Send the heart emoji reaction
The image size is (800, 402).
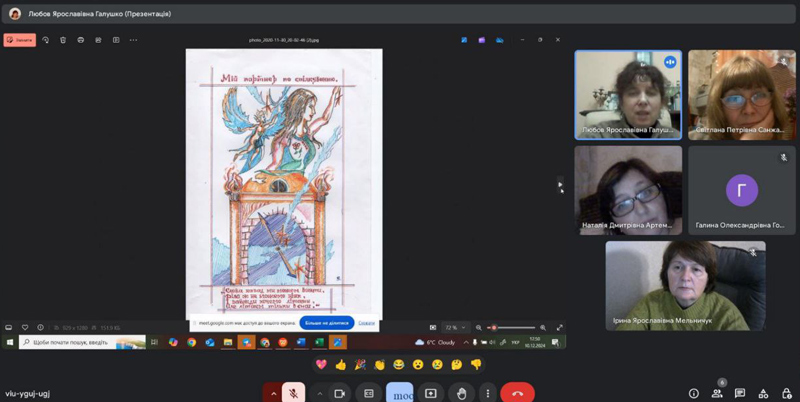point(321,365)
